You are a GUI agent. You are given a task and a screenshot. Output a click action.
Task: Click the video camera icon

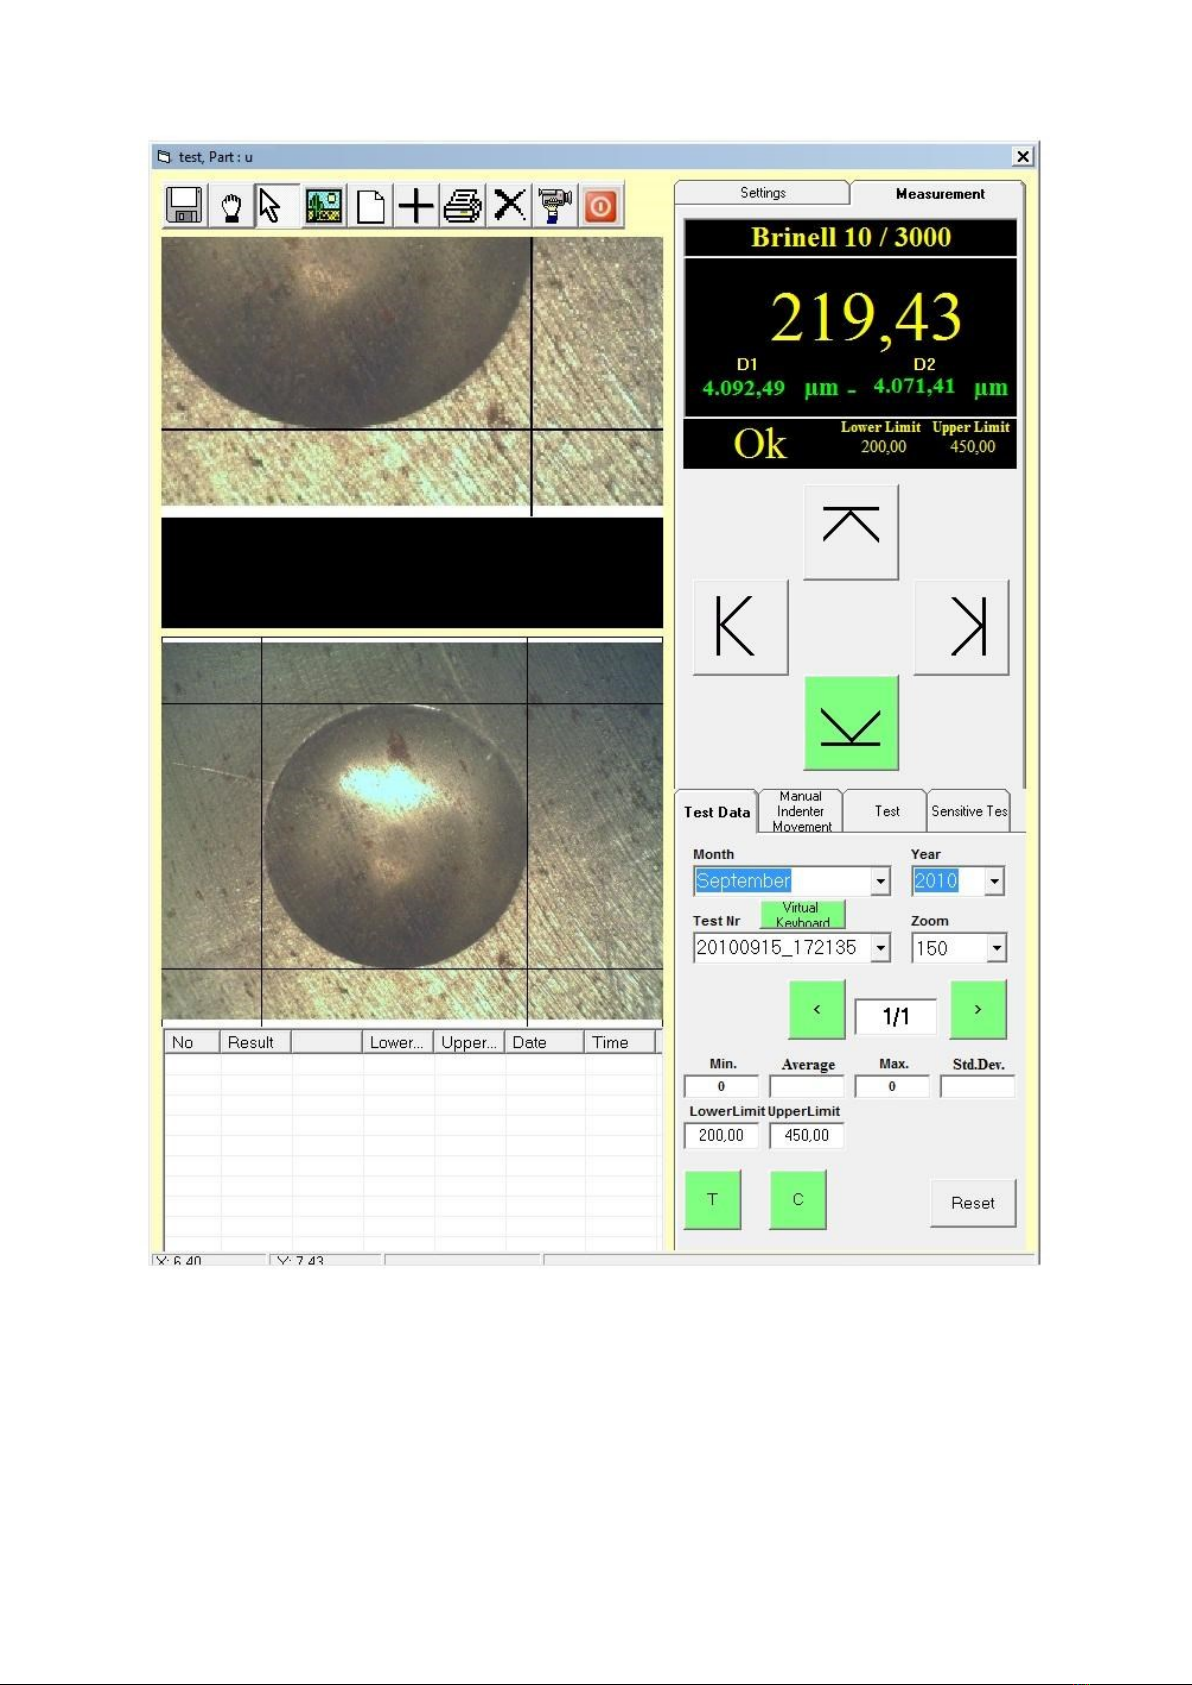tap(555, 206)
